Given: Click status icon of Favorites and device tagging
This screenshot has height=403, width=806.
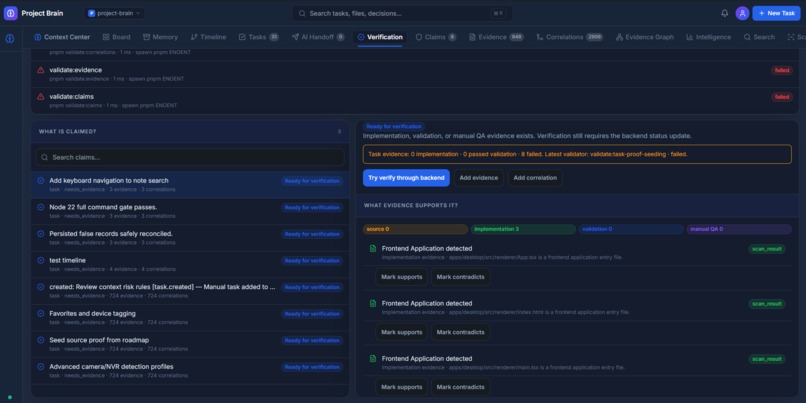Looking at the screenshot, I should [x=41, y=314].
